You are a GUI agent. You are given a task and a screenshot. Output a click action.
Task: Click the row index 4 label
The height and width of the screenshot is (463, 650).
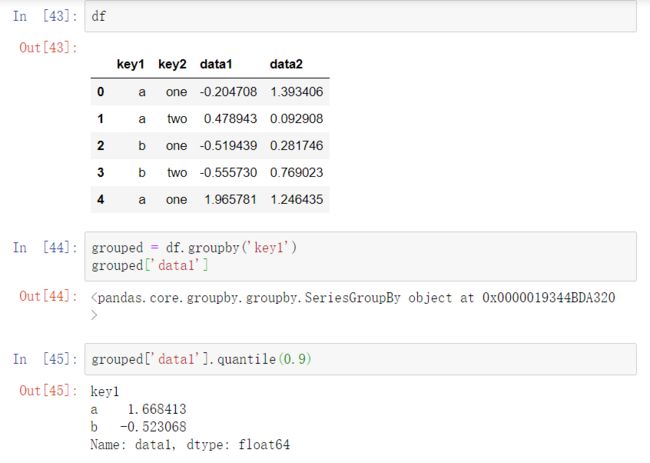click(x=100, y=199)
